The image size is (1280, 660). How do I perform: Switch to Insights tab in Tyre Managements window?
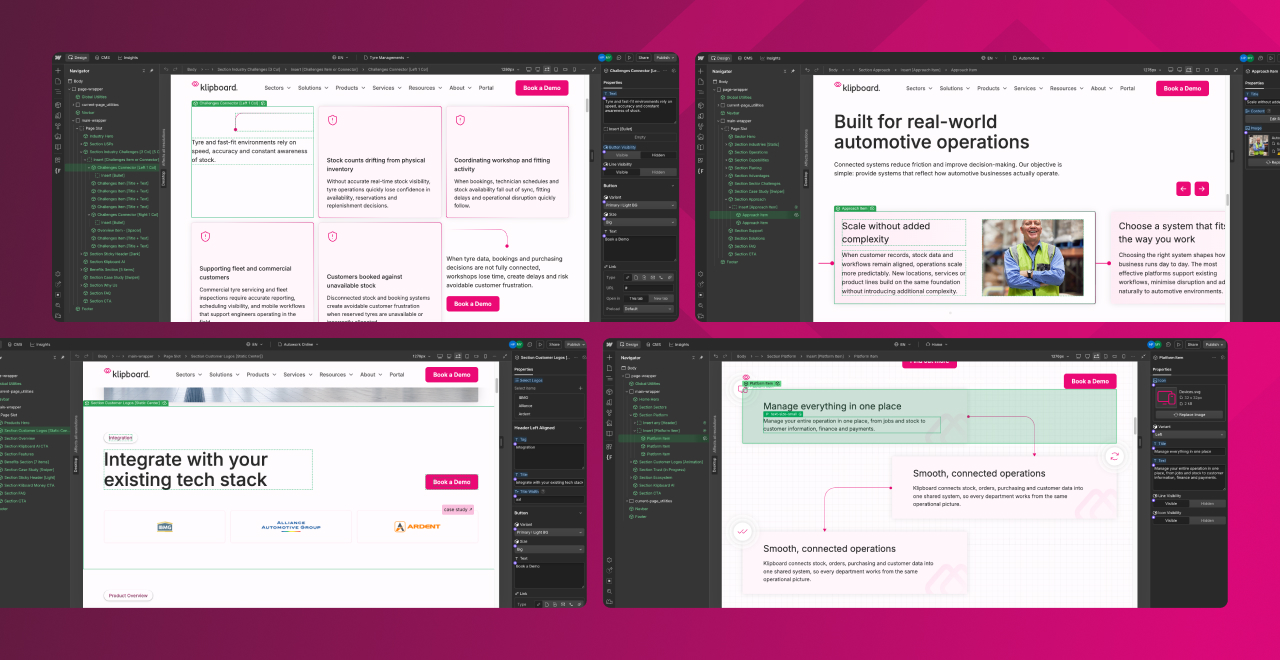128,58
